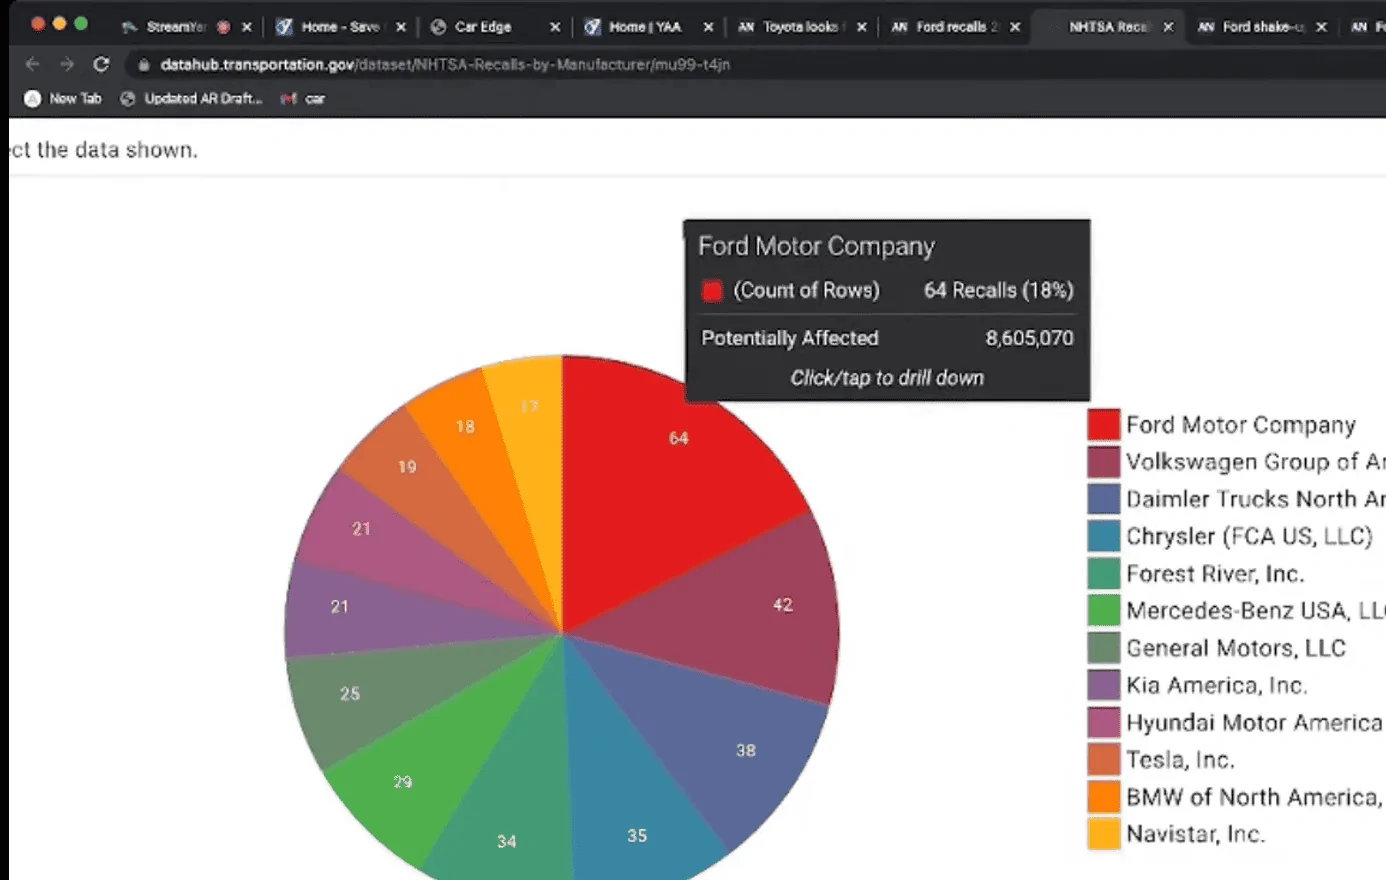1386x880 pixels.
Task: Click the Hyundai legend color swatch
Action: coord(1103,722)
